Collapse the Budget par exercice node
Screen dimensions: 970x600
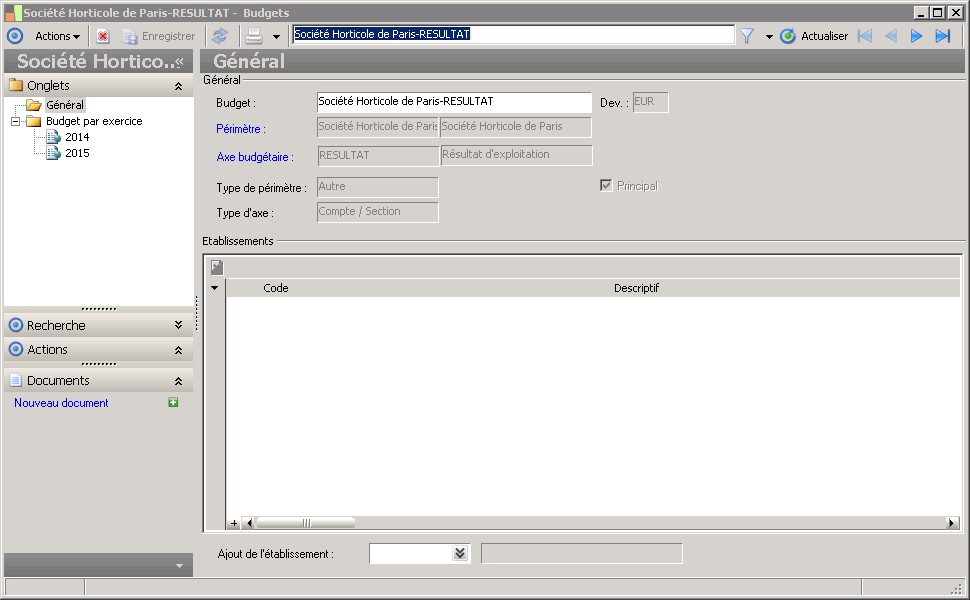click(x=15, y=121)
